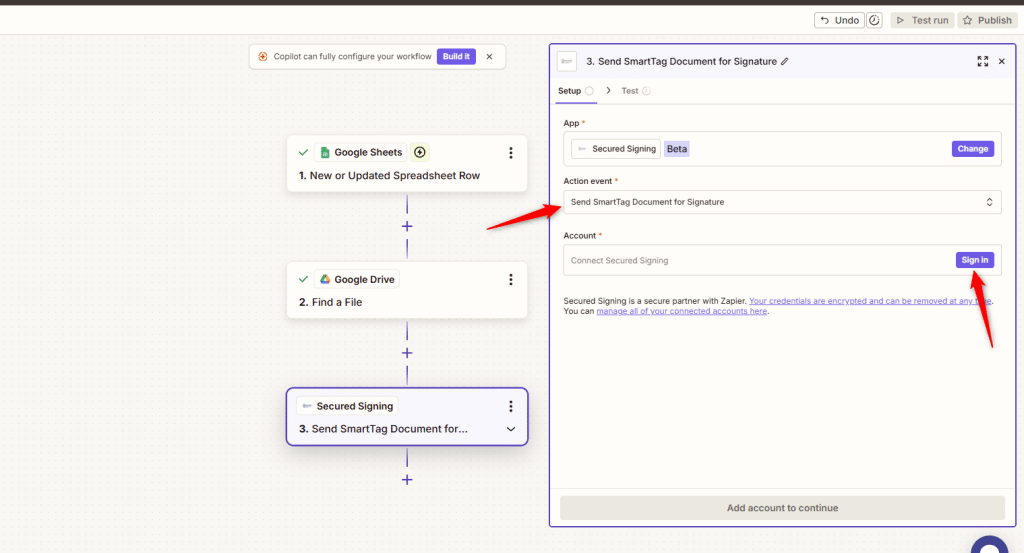
Task: Click the Beta badge
Action: point(677,149)
